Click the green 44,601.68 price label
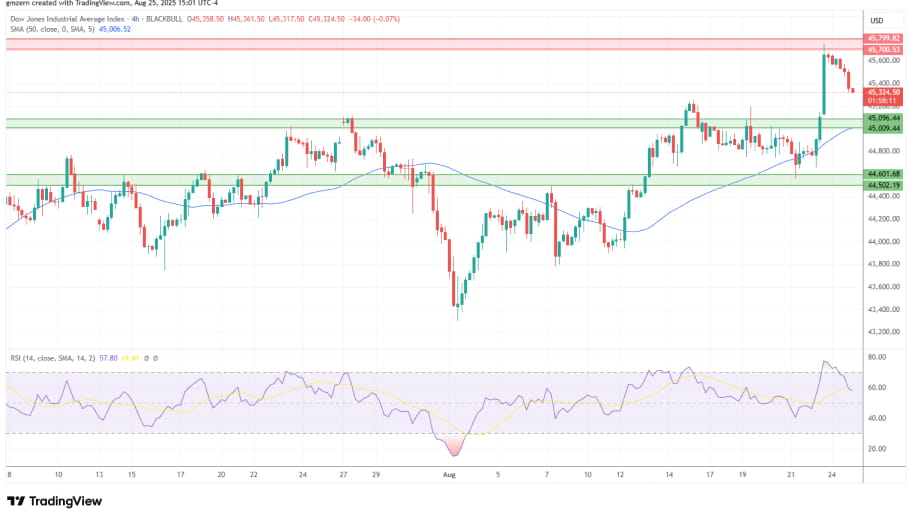The width and height of the screenshot is (912, 513). click(884, 174)
